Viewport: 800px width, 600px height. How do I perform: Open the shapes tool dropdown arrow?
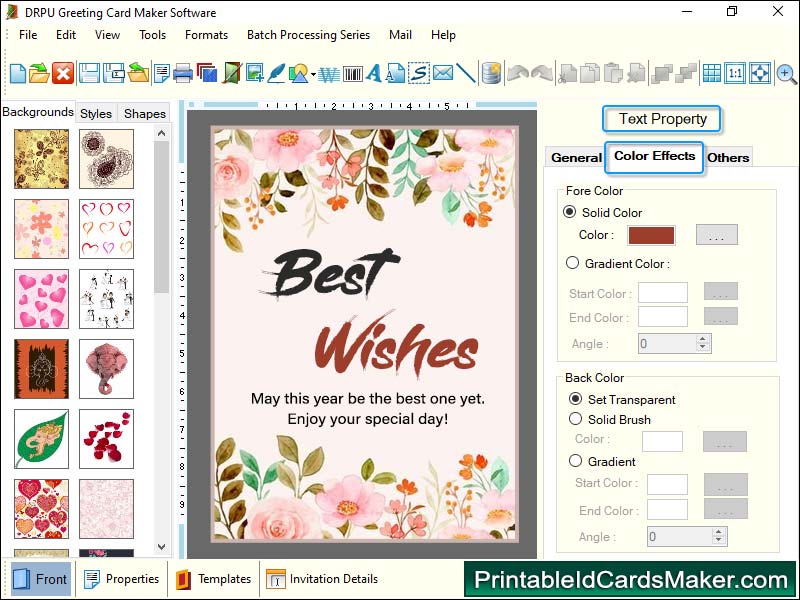tap(313, 74)
